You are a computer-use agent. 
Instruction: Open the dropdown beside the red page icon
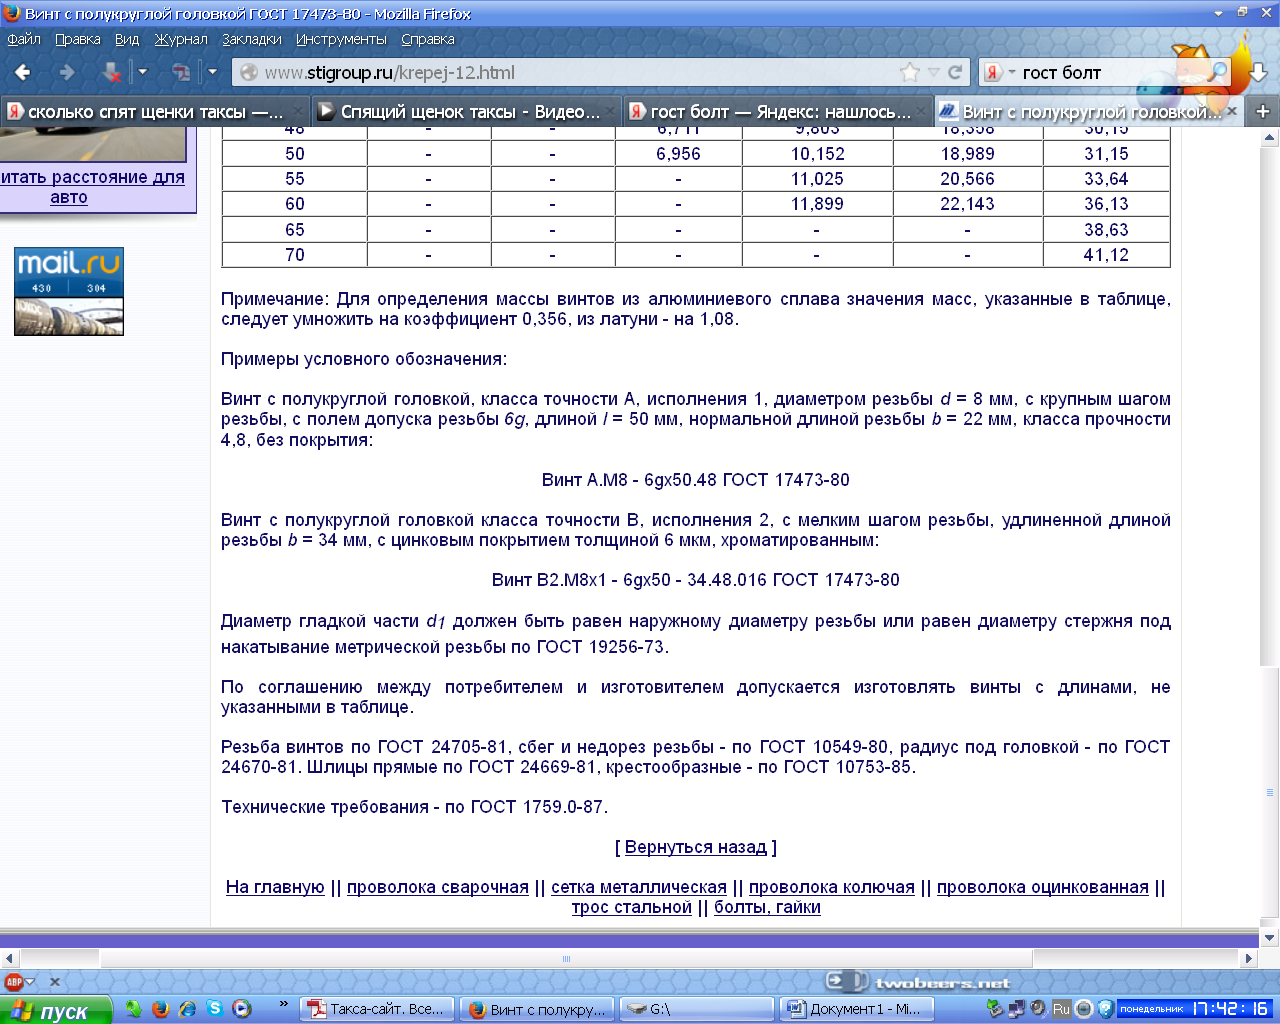pyautogui.click(x=212, y=72)
